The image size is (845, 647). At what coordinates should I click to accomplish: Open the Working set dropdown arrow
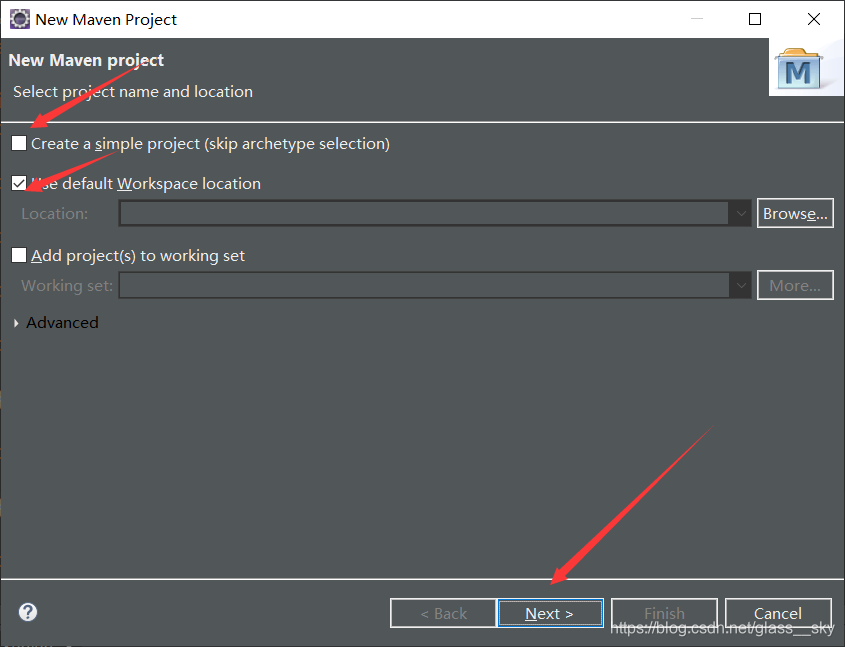click(x=741, y=285)
